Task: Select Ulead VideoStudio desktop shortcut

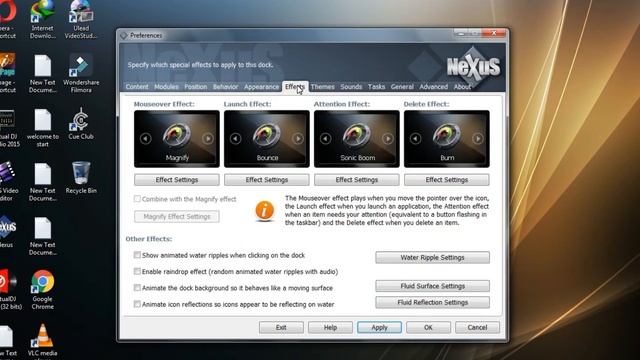Action: pos(81,20)
